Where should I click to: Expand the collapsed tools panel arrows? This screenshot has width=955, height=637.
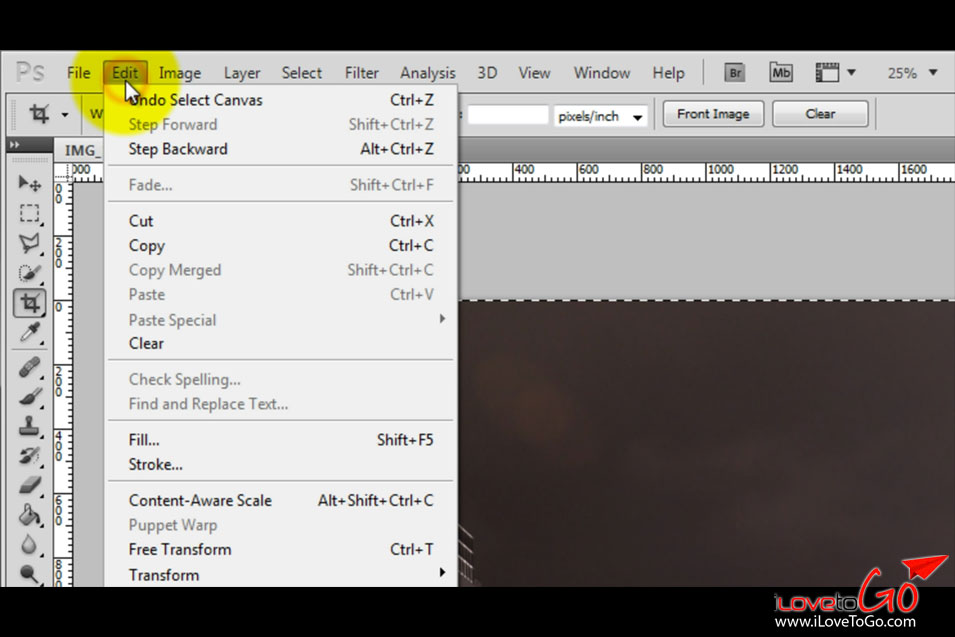click(x=15, y=145)
